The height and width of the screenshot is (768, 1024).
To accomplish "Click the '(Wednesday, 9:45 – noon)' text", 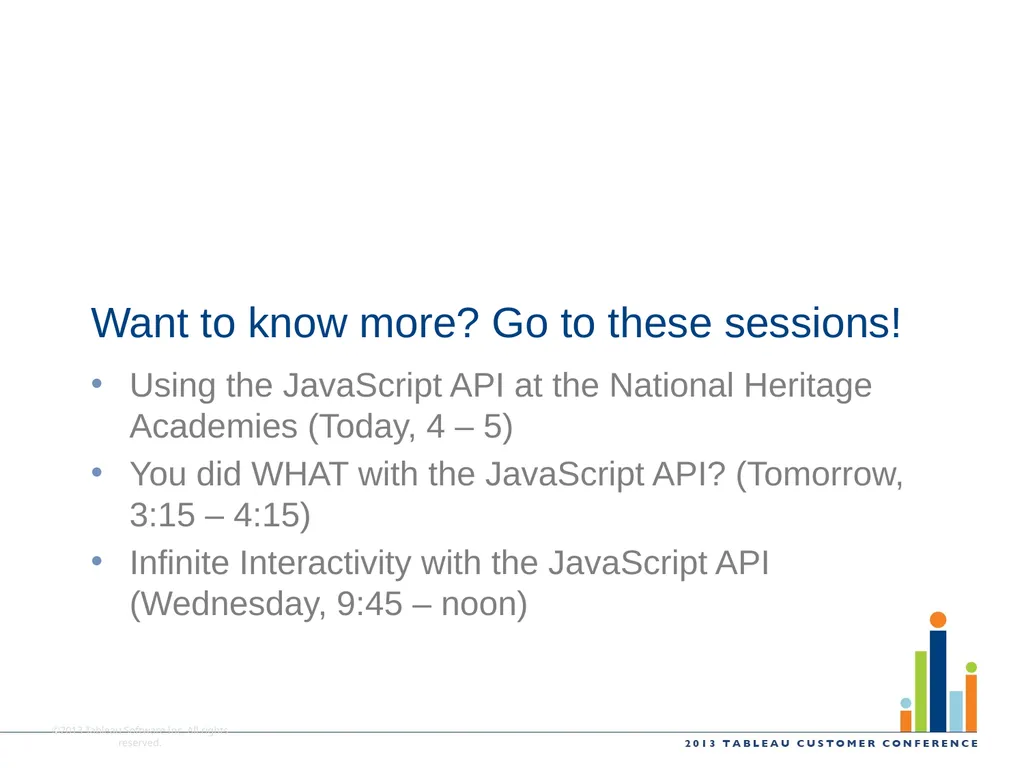I will click(x=328, y=603).
